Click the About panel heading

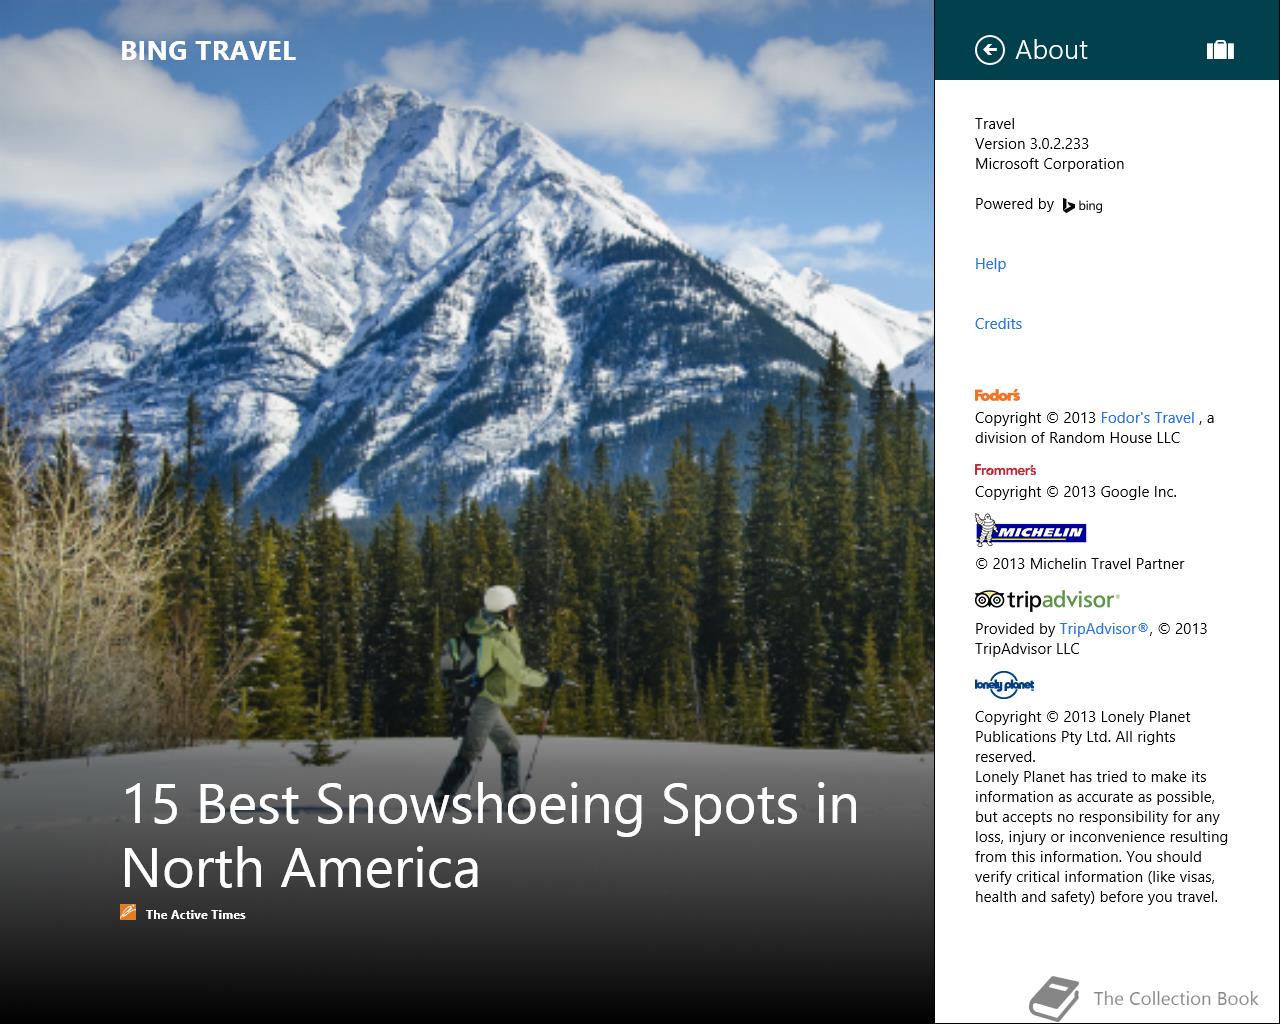pyautogui.click(x=1051, y=50)
